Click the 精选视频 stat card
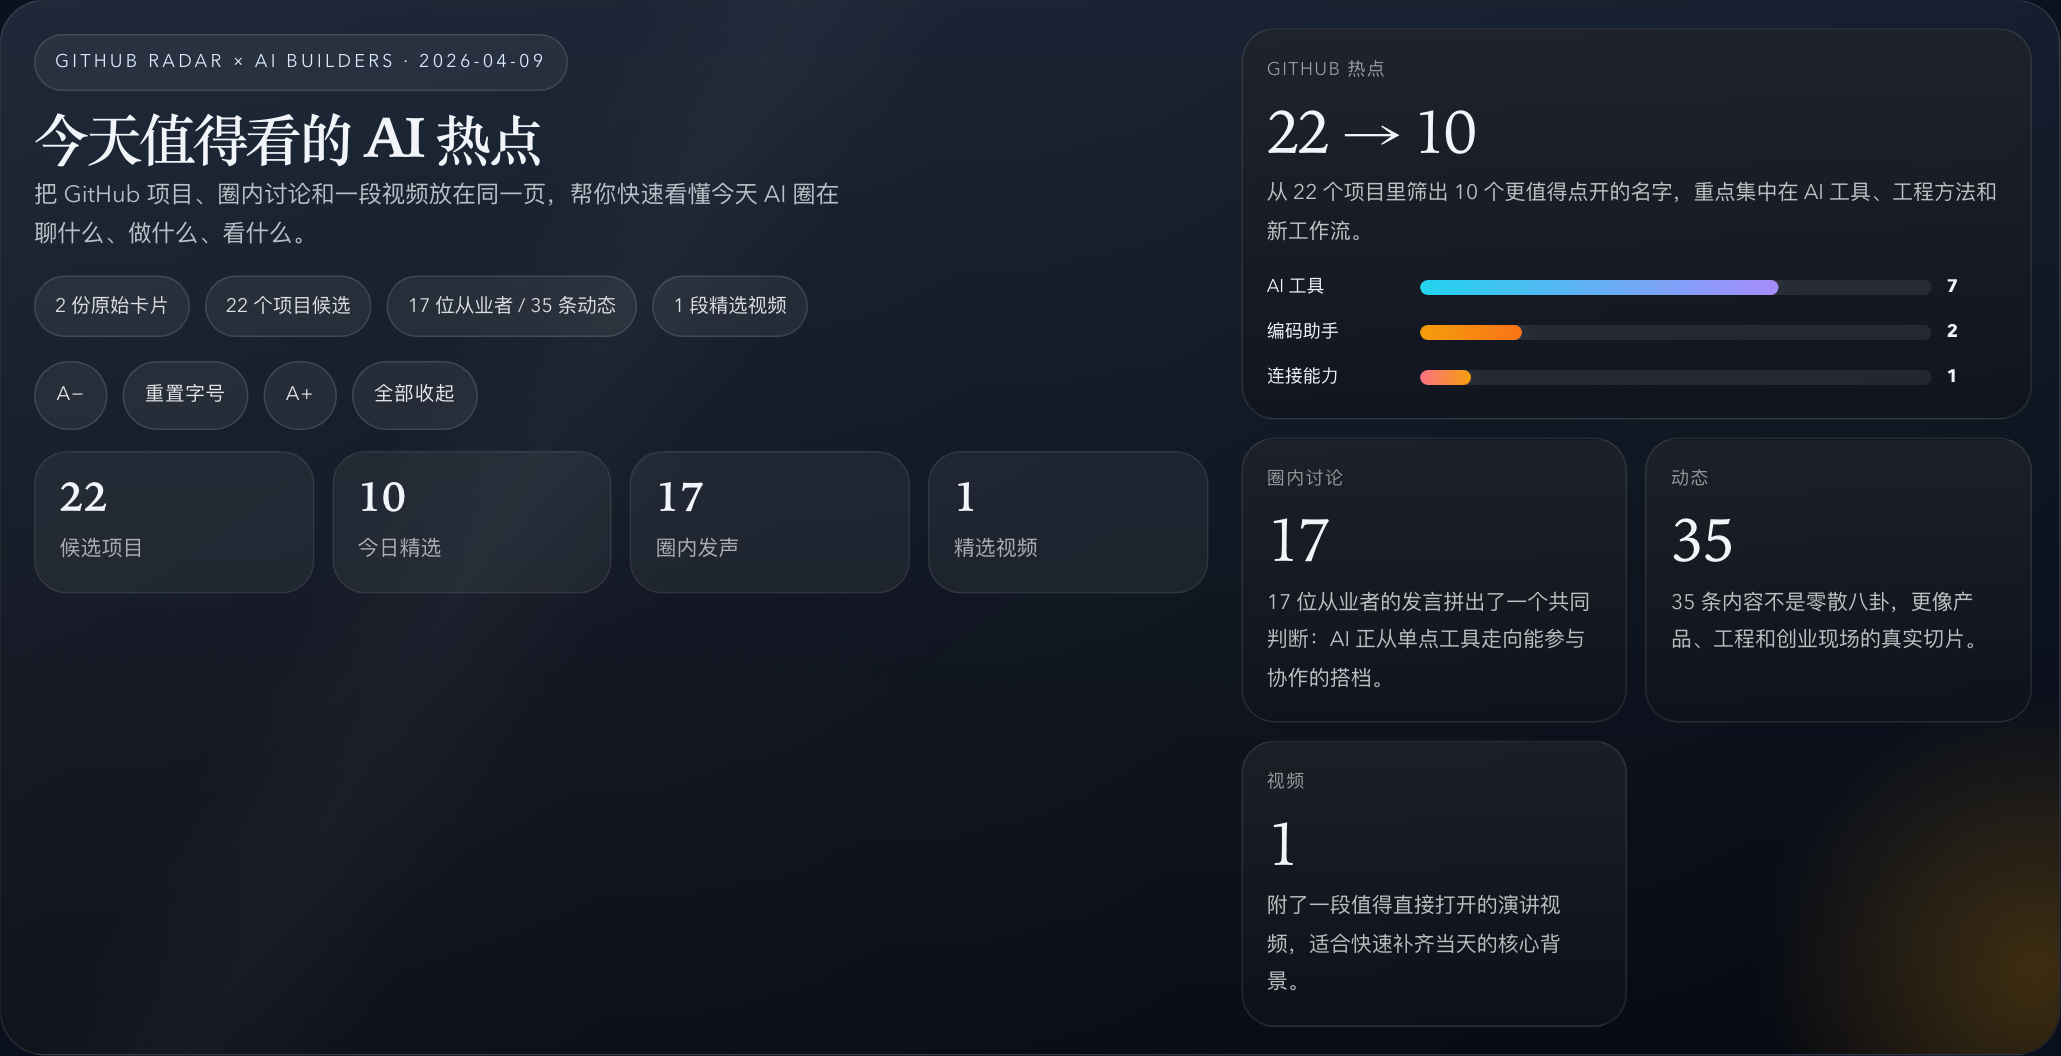 1067,522
